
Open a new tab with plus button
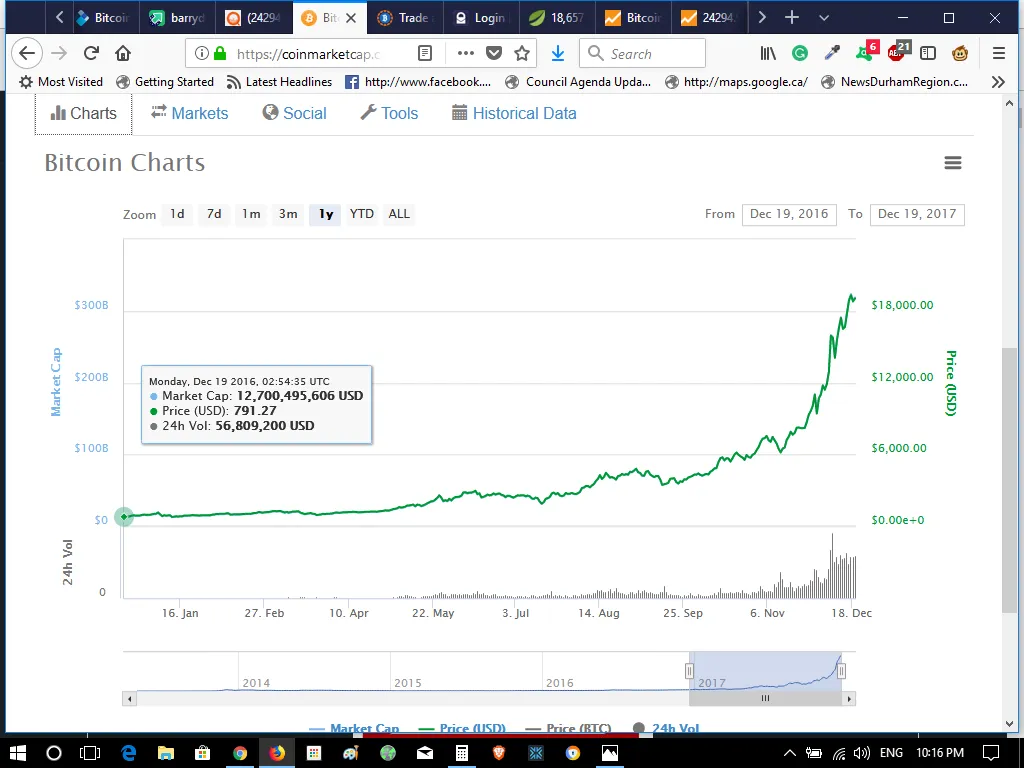[792, 18]
